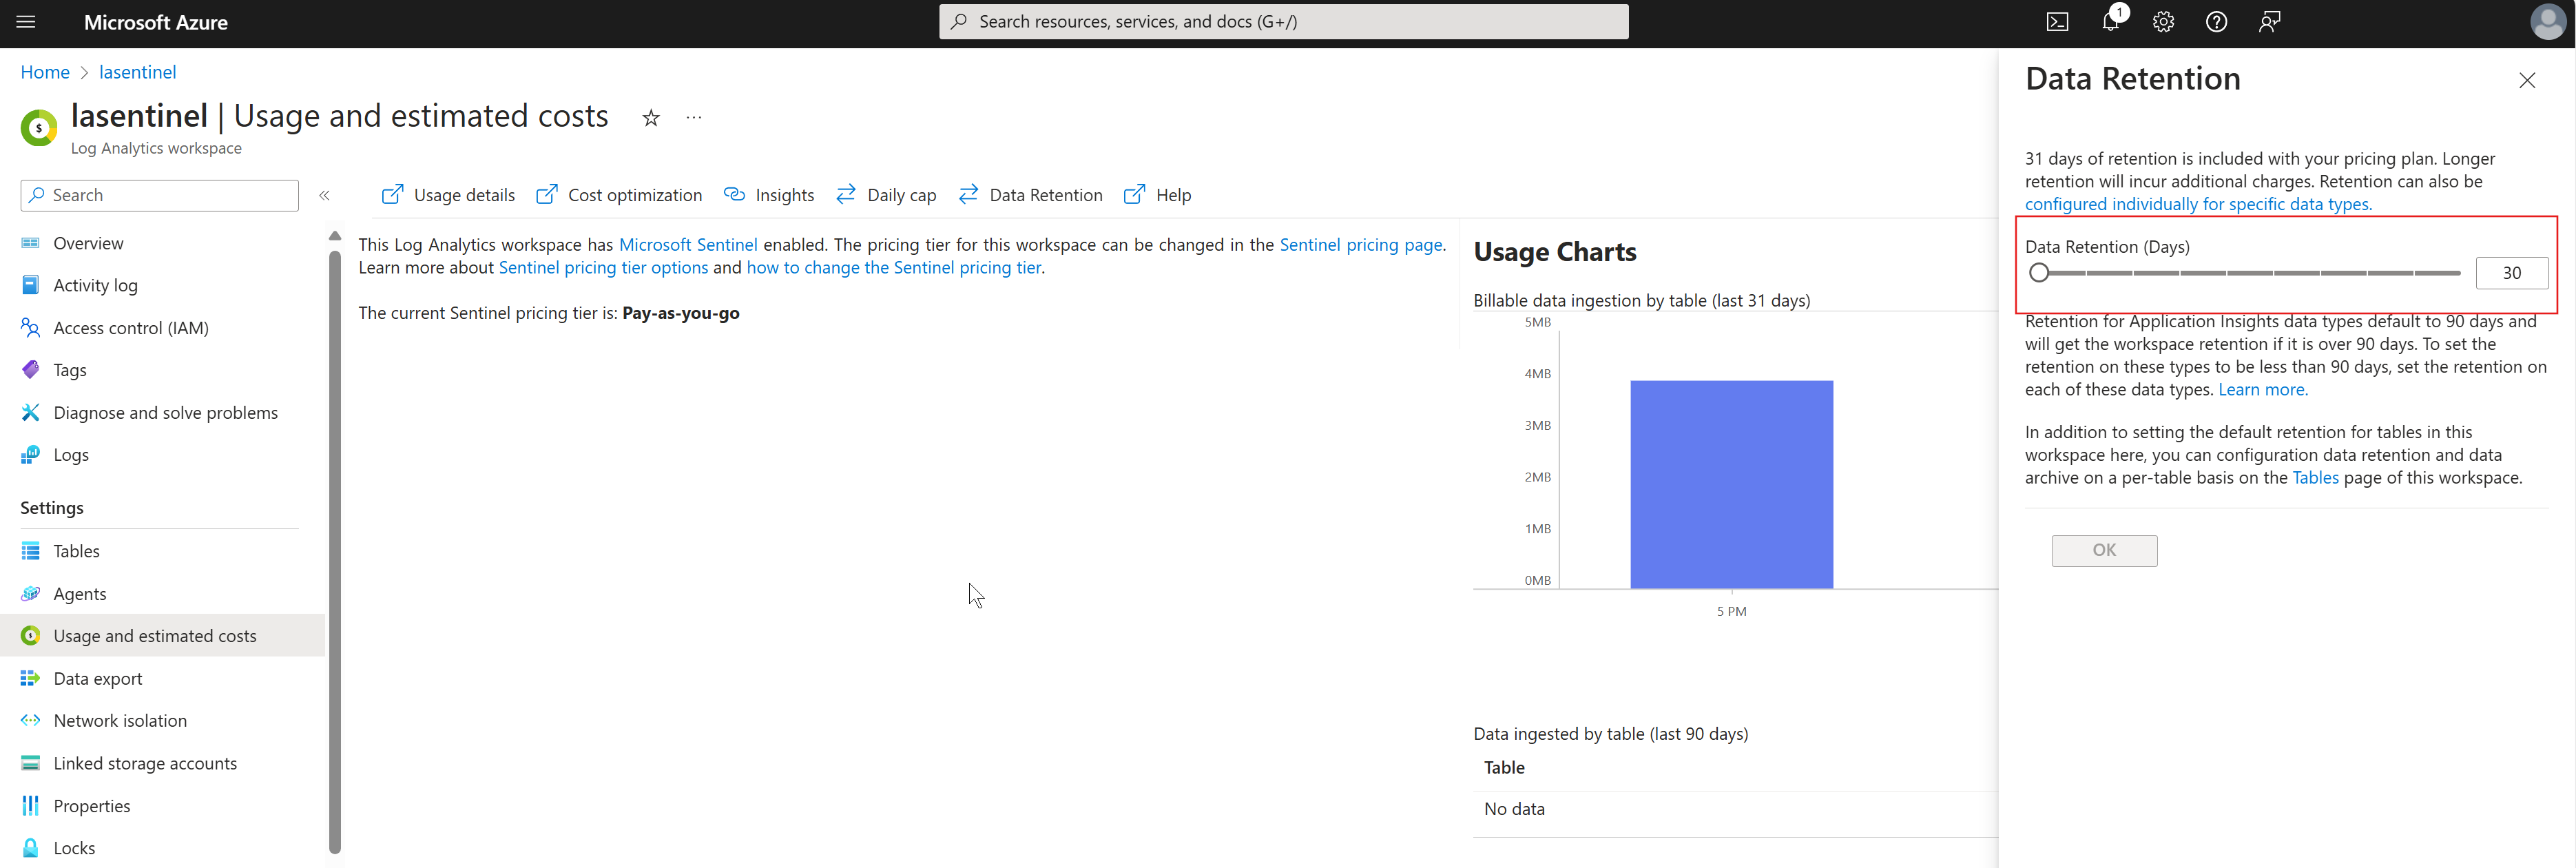Click the lasentinel breadcrumb link
The width and height of the screenshot is (2576, 868).
pos(137,72)
